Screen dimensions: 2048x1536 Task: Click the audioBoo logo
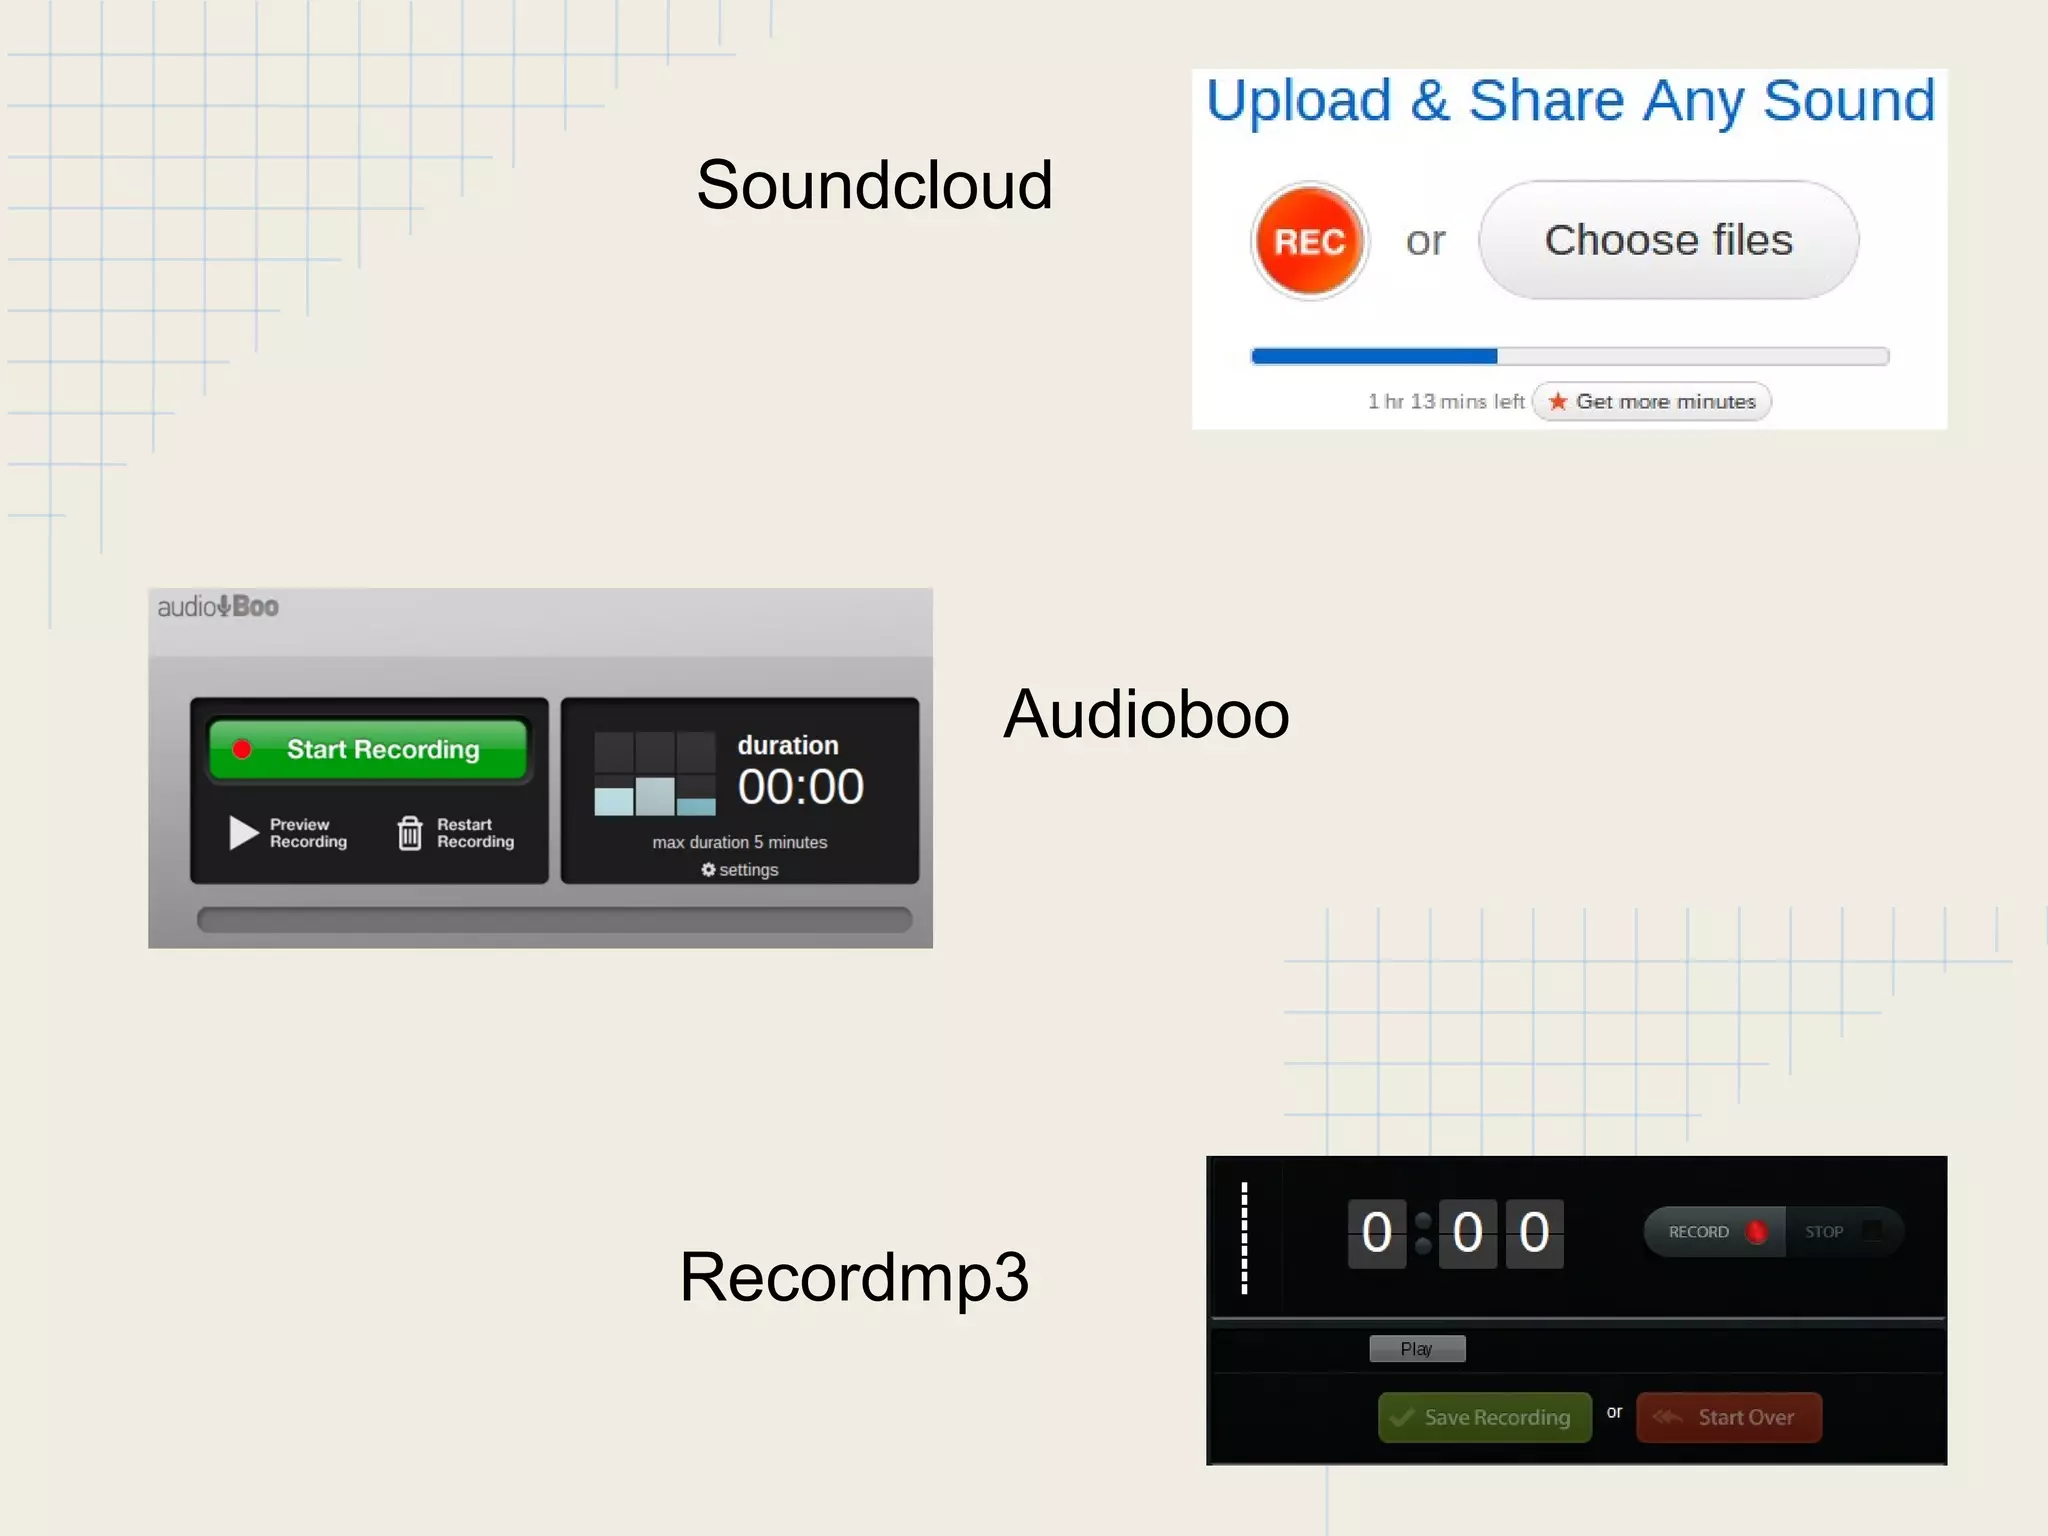[x=218, y=606]
